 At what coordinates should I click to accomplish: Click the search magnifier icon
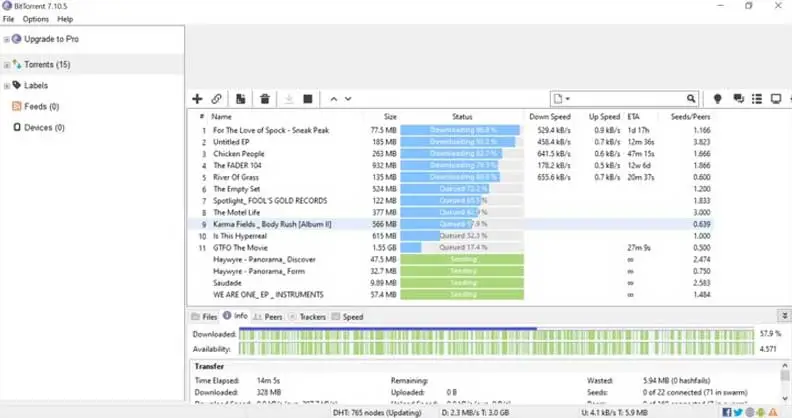click(690, 99)
